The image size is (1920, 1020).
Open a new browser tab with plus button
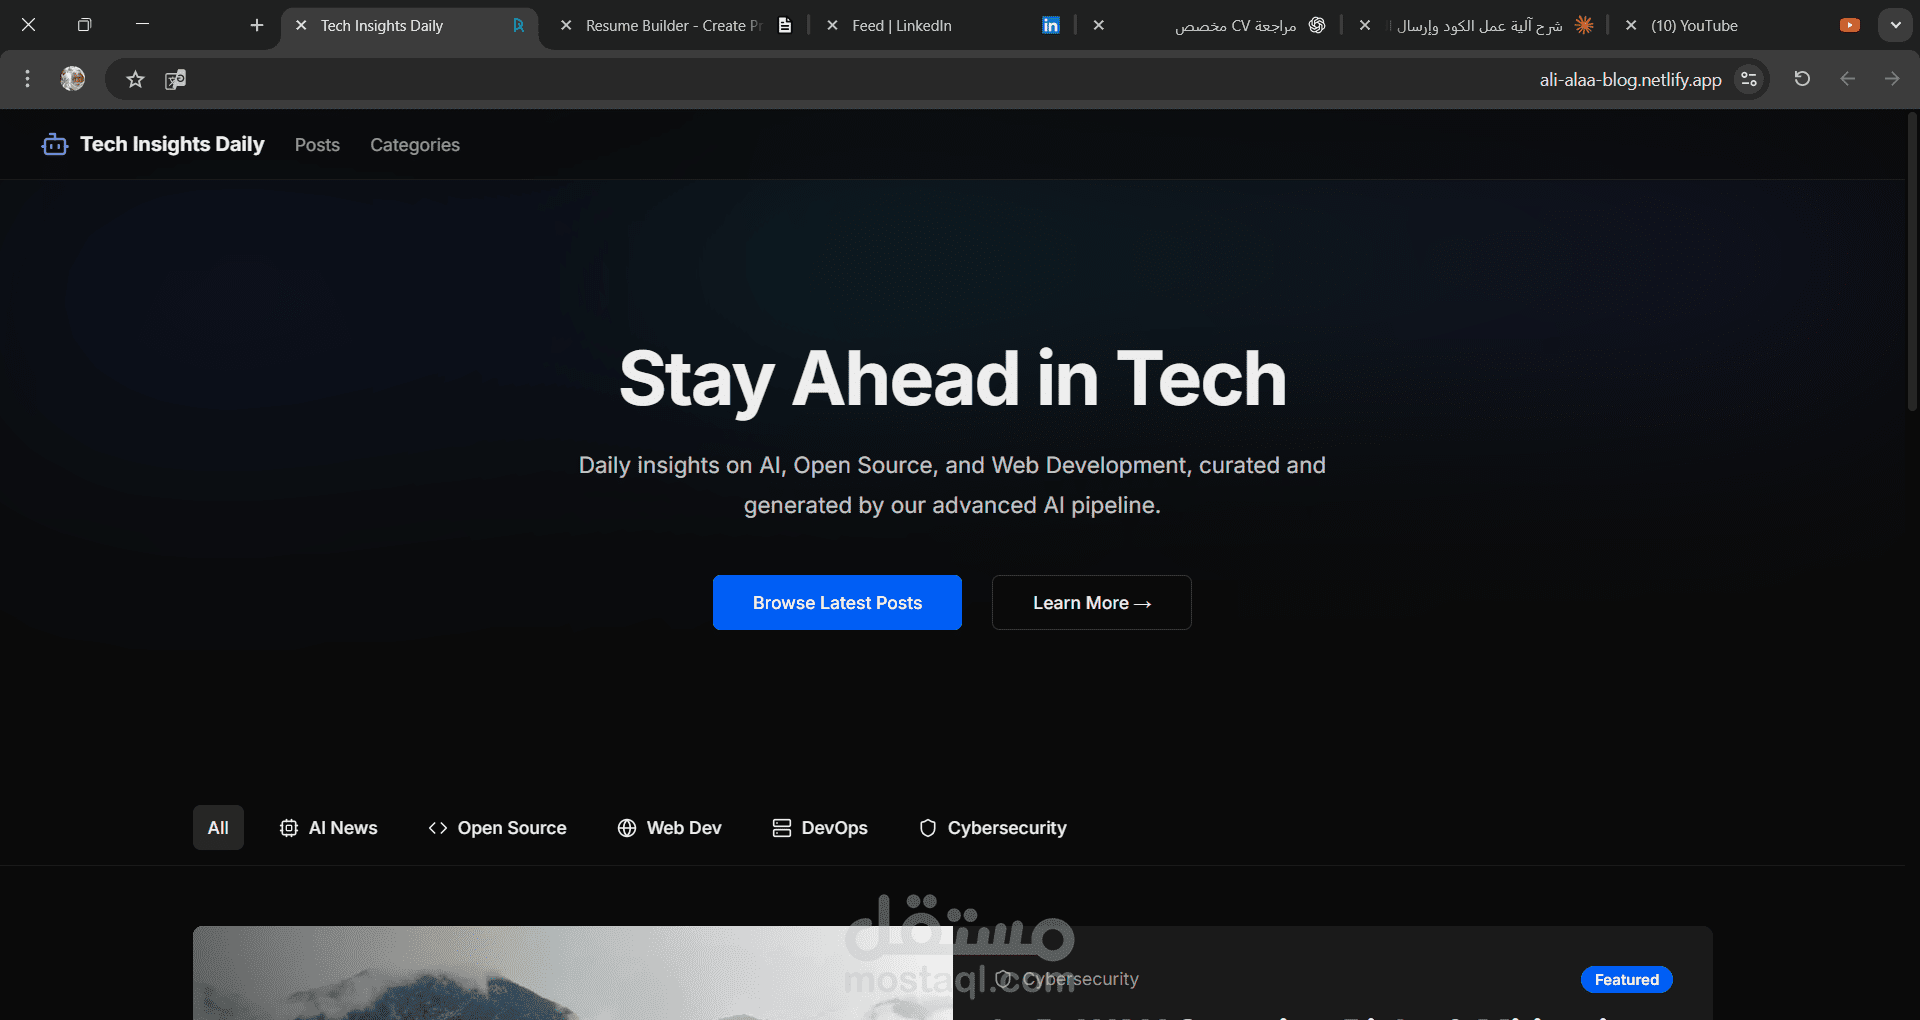click(x=257, y=26)
